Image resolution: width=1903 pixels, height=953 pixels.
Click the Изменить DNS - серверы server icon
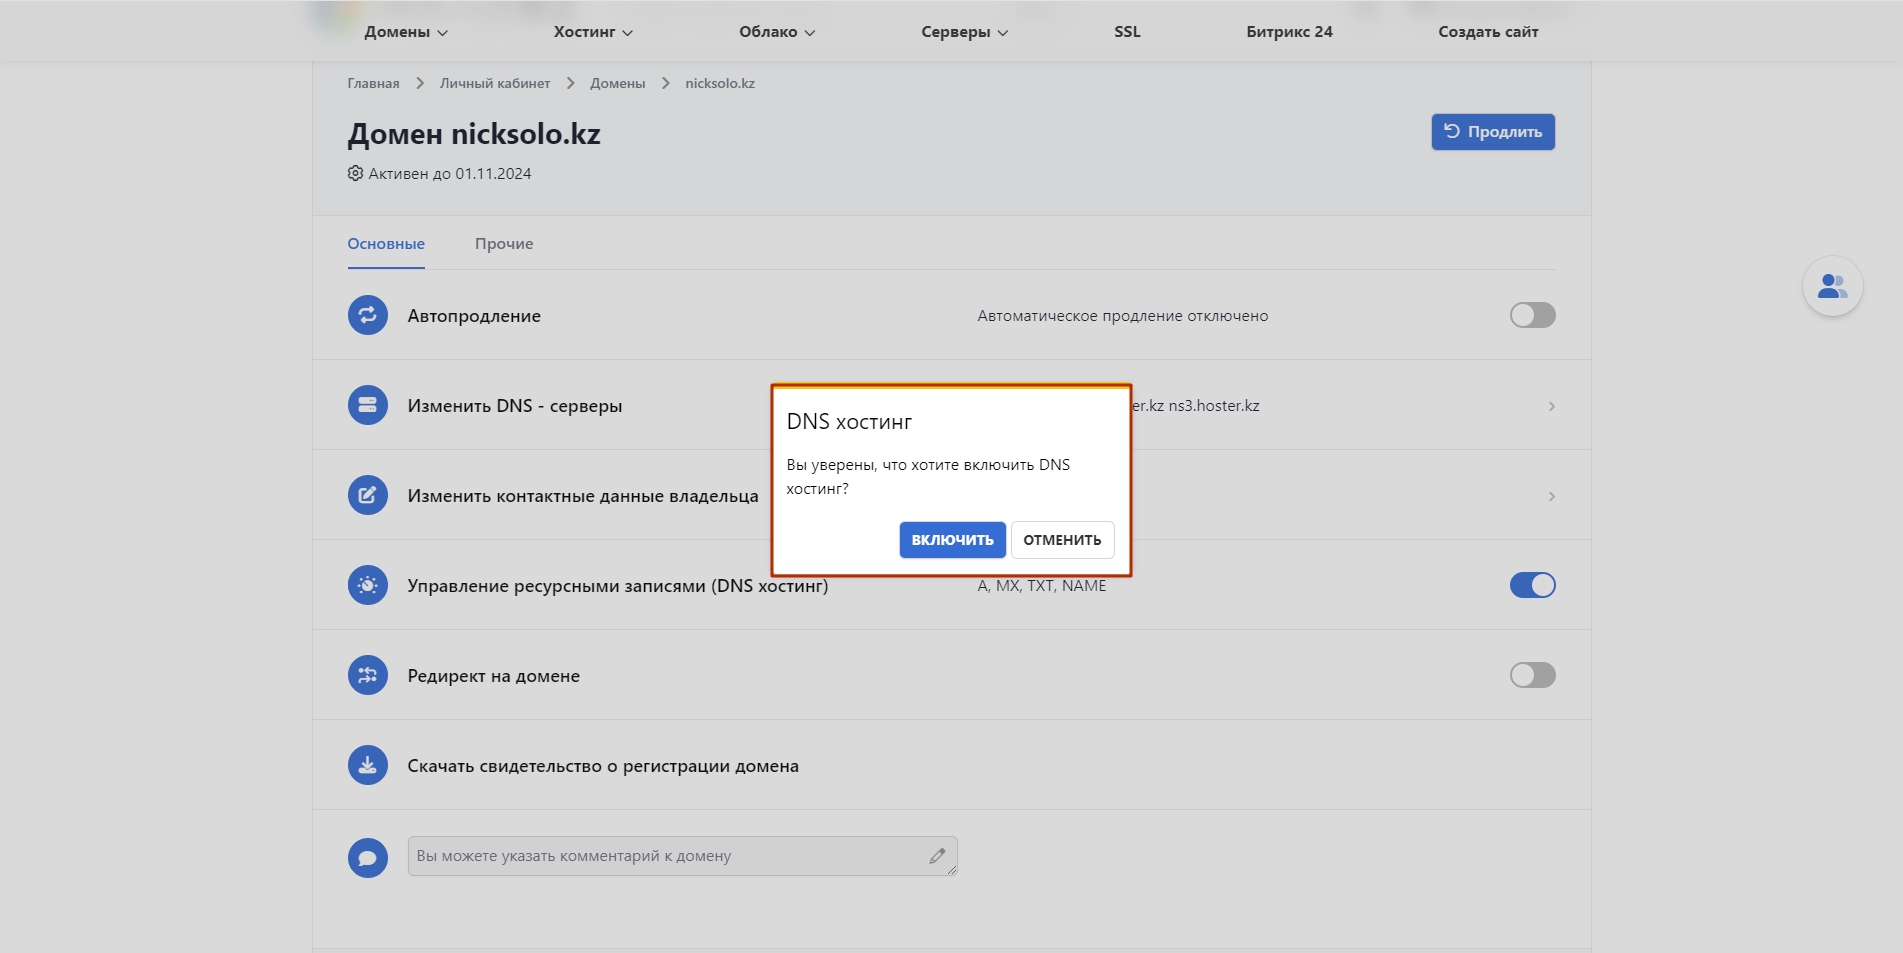(x=367, y=405)
